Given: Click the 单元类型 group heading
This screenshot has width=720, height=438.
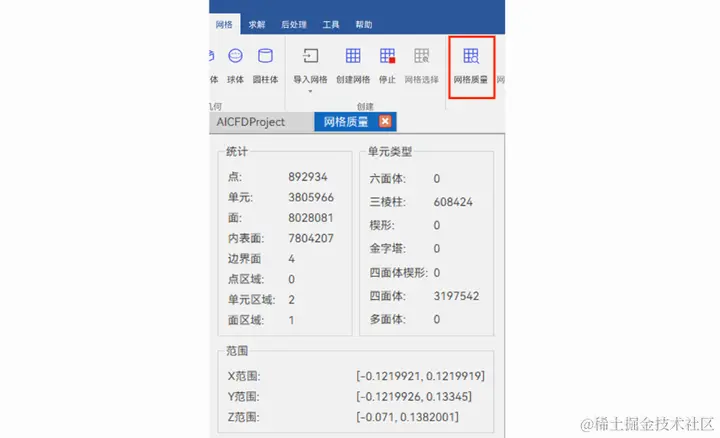Looking at the screenshot, I should tap(390, 152).
